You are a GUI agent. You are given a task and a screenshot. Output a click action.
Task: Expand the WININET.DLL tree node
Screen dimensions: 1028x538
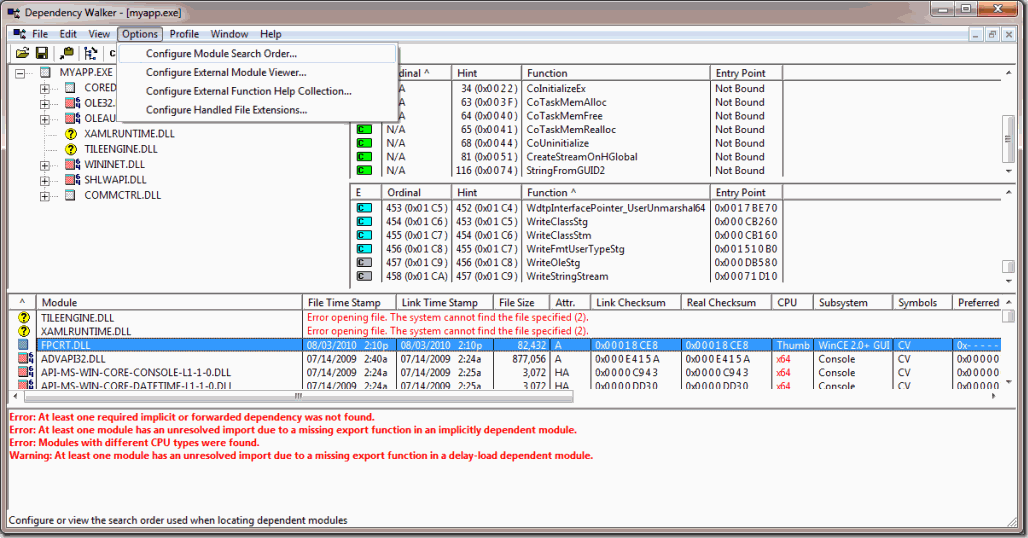[x=45, y=165]
